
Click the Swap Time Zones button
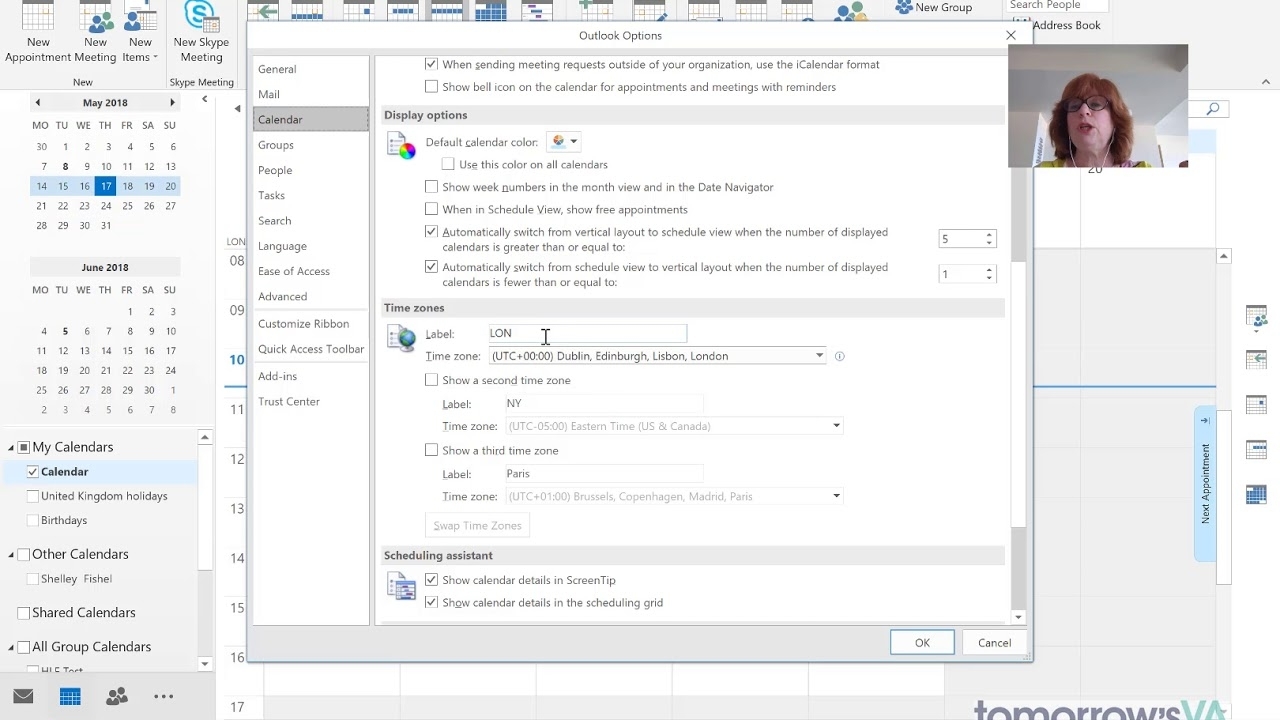[477, 525]
